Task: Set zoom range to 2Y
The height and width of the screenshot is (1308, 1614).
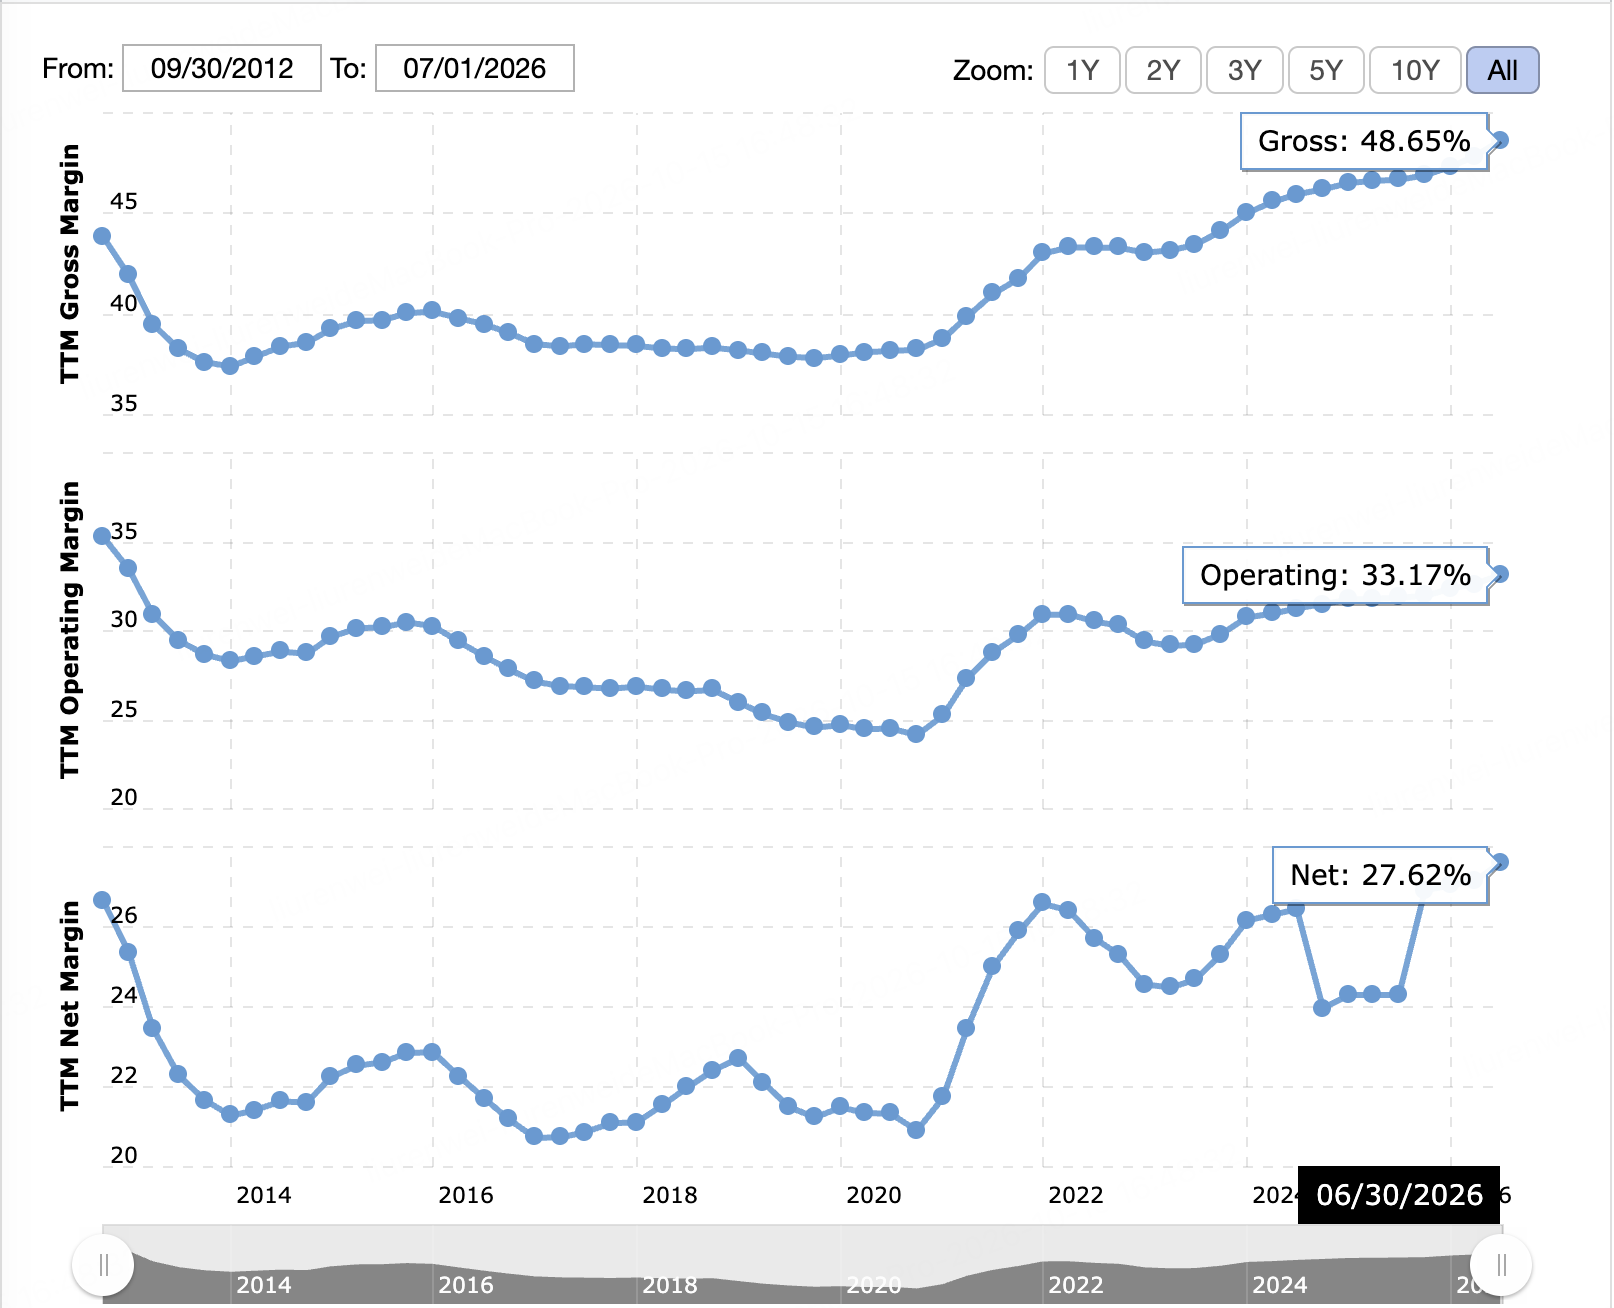Action: (1163, 70)
